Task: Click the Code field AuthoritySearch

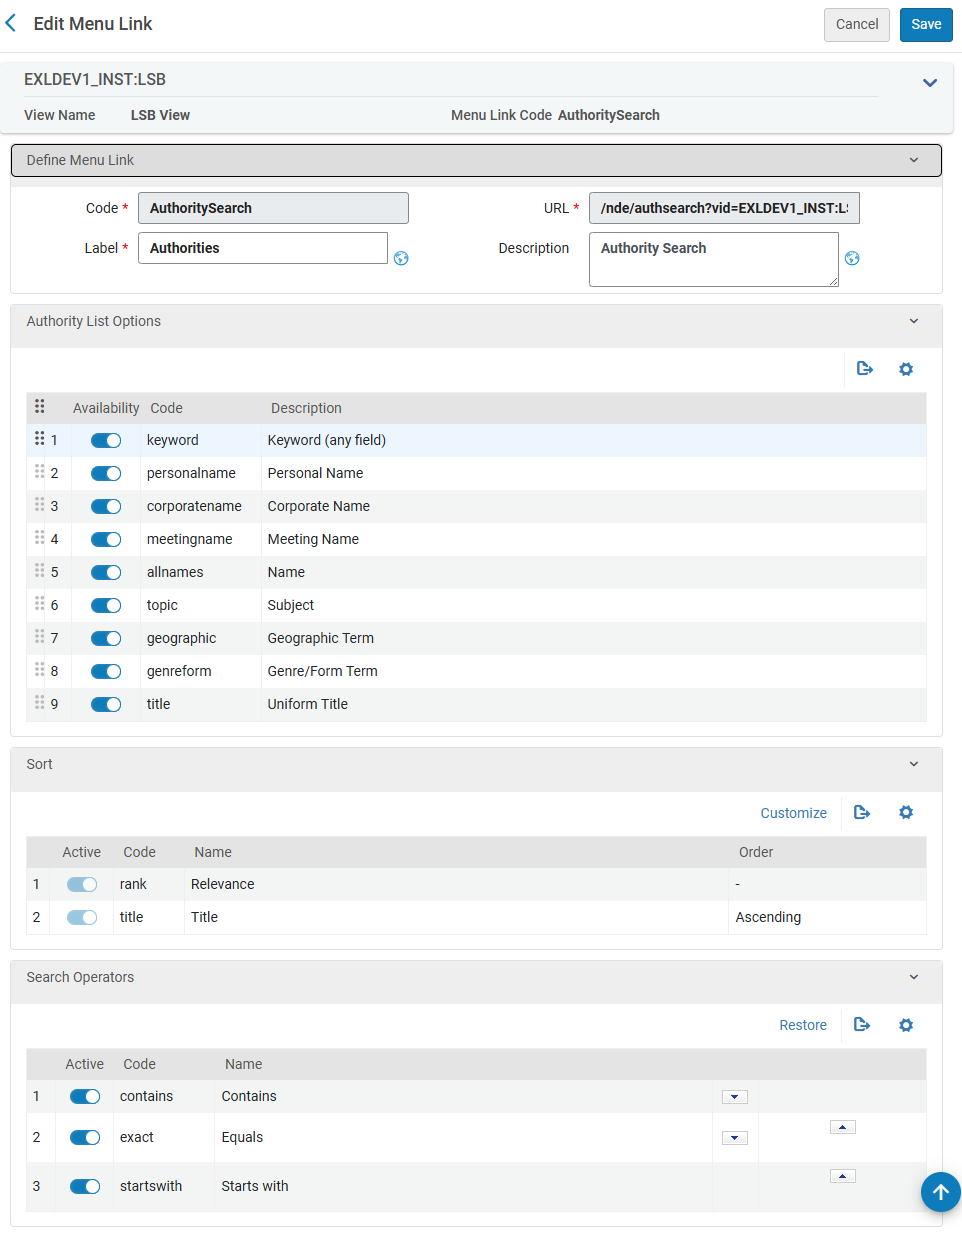Action: [273, 208]
